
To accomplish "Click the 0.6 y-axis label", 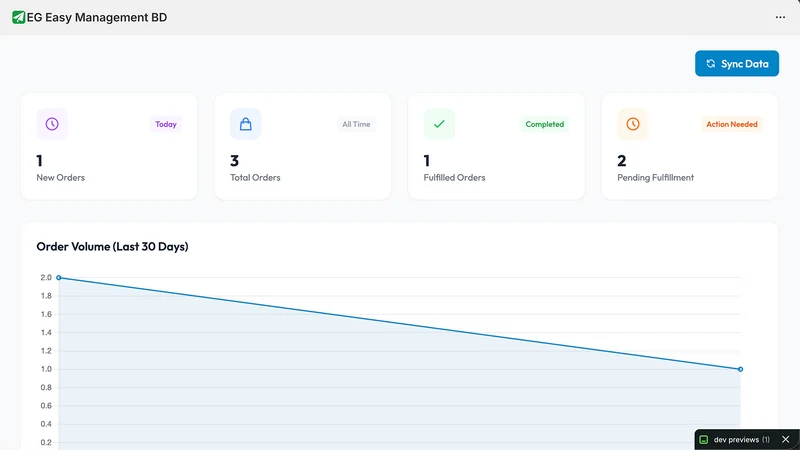I will (x=46, y=406).
